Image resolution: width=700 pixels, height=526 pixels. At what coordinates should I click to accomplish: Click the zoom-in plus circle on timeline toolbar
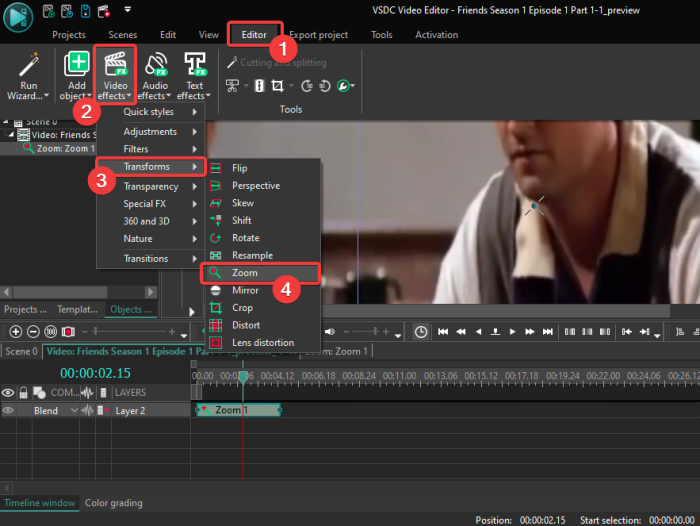(x=16, y=332)
